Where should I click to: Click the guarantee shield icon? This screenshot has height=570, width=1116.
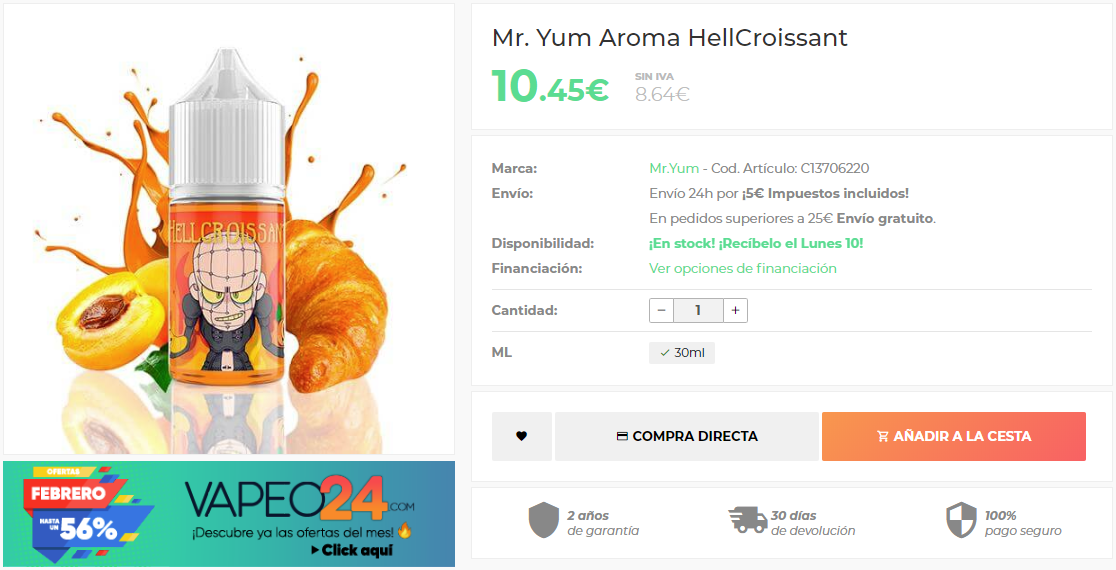click(544, 520)
